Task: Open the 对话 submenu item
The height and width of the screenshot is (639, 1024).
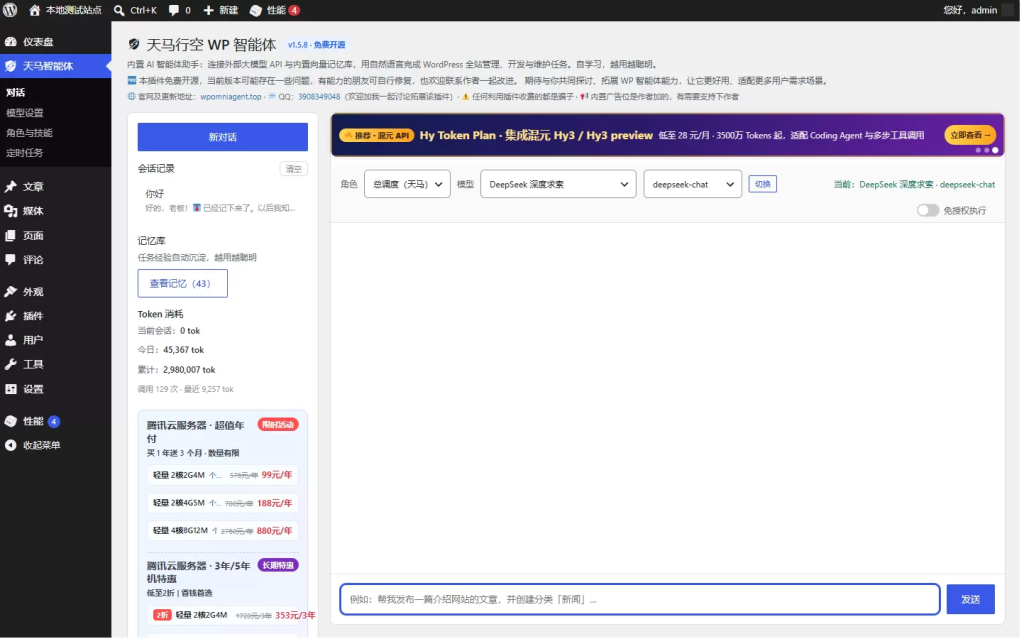Action: point(16,92)
